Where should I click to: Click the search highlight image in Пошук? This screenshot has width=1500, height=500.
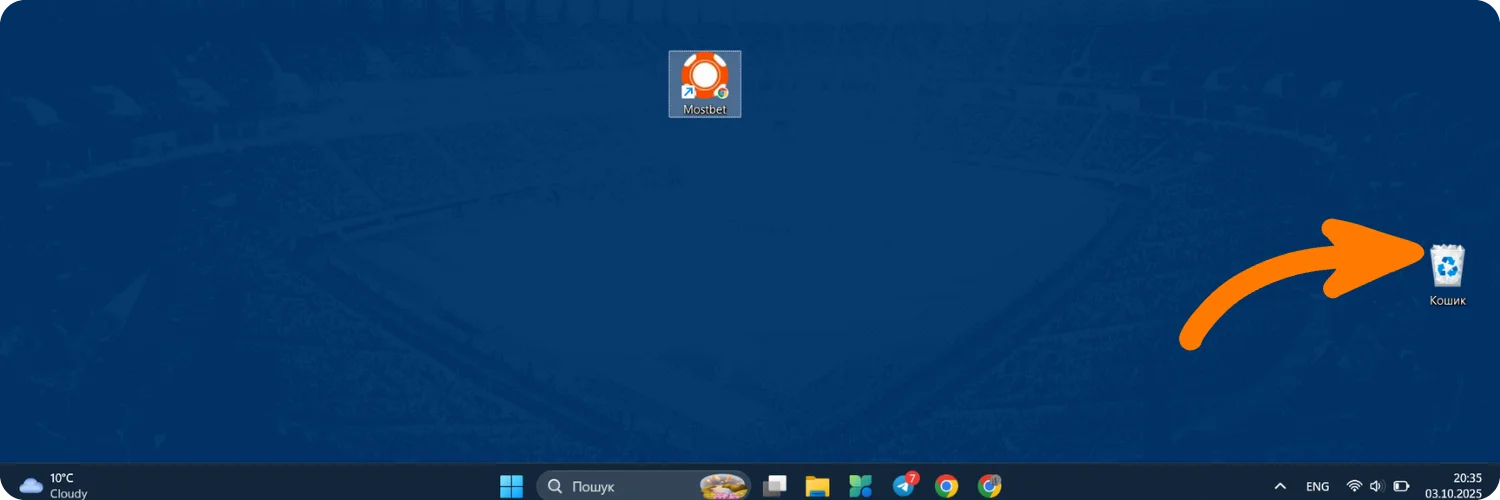pos(724,487)
